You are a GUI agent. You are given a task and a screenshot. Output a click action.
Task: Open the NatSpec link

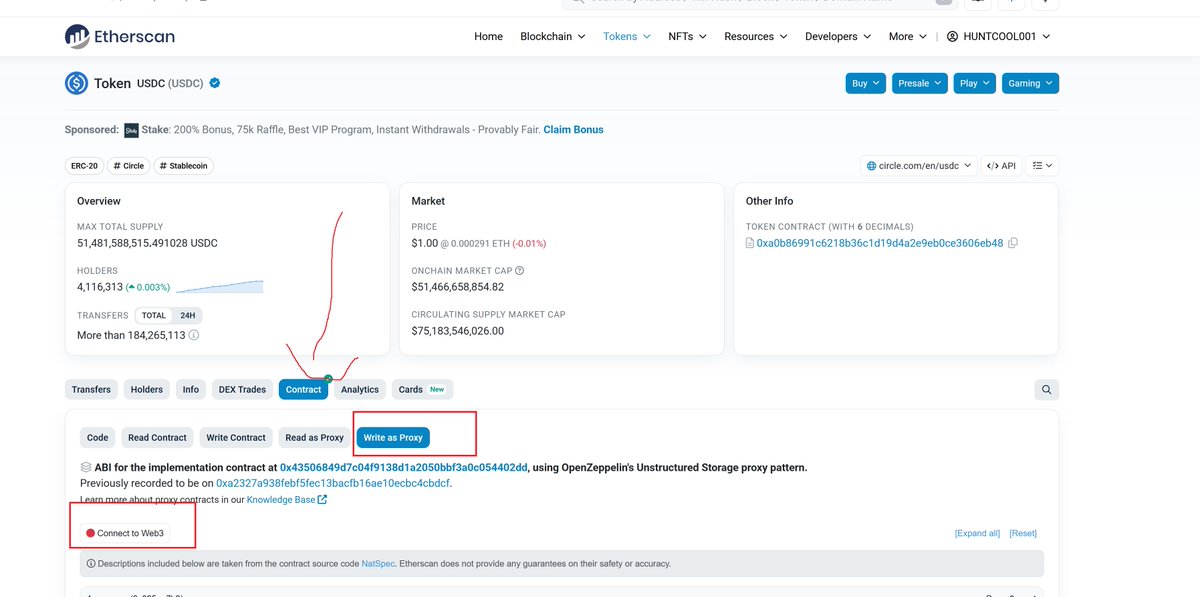(378, 564)
